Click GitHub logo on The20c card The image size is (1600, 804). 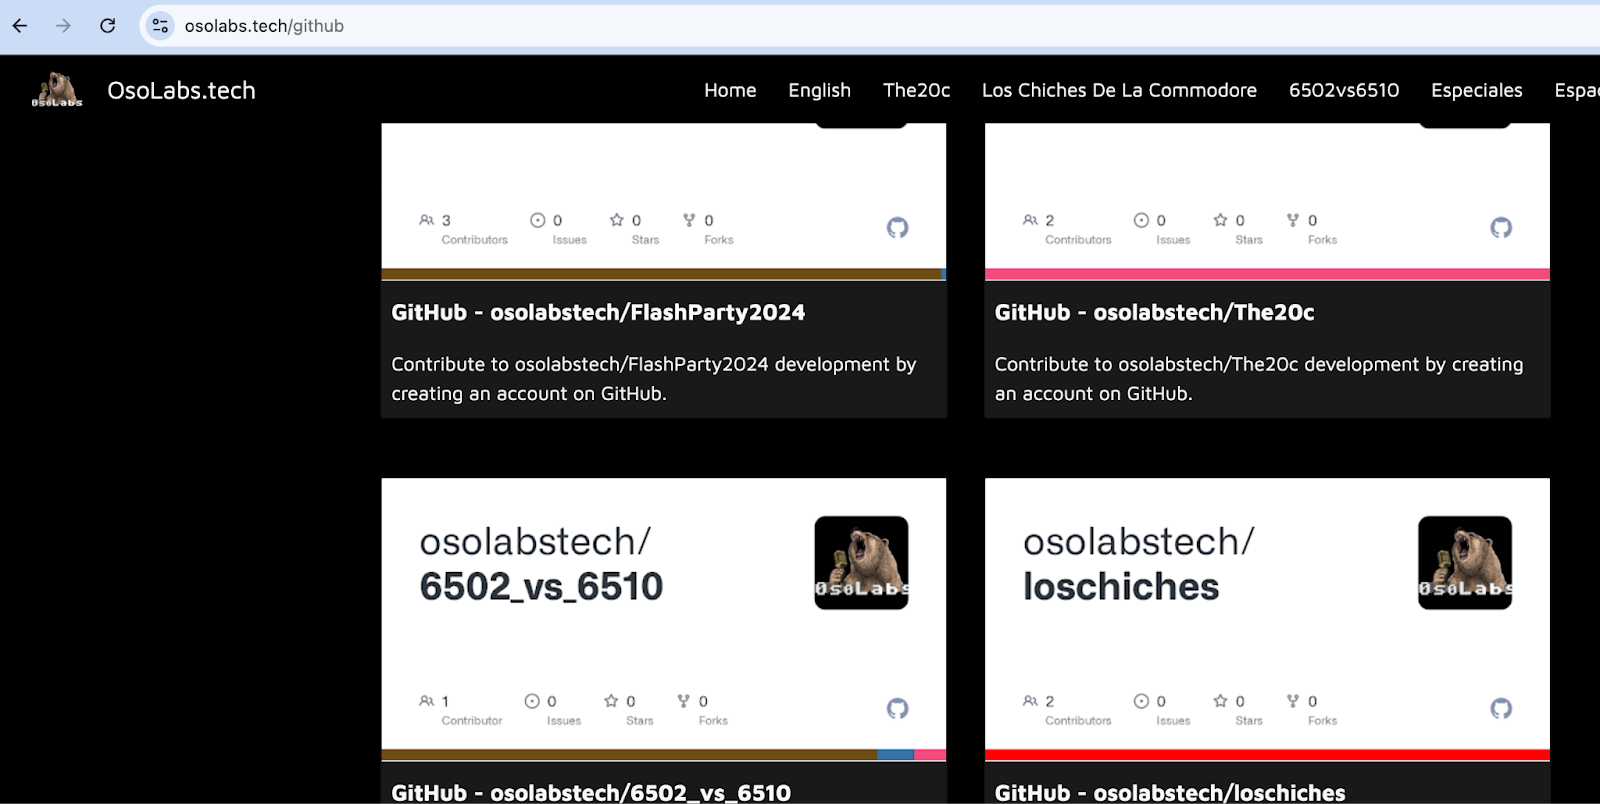click(x=1501, y=228)
